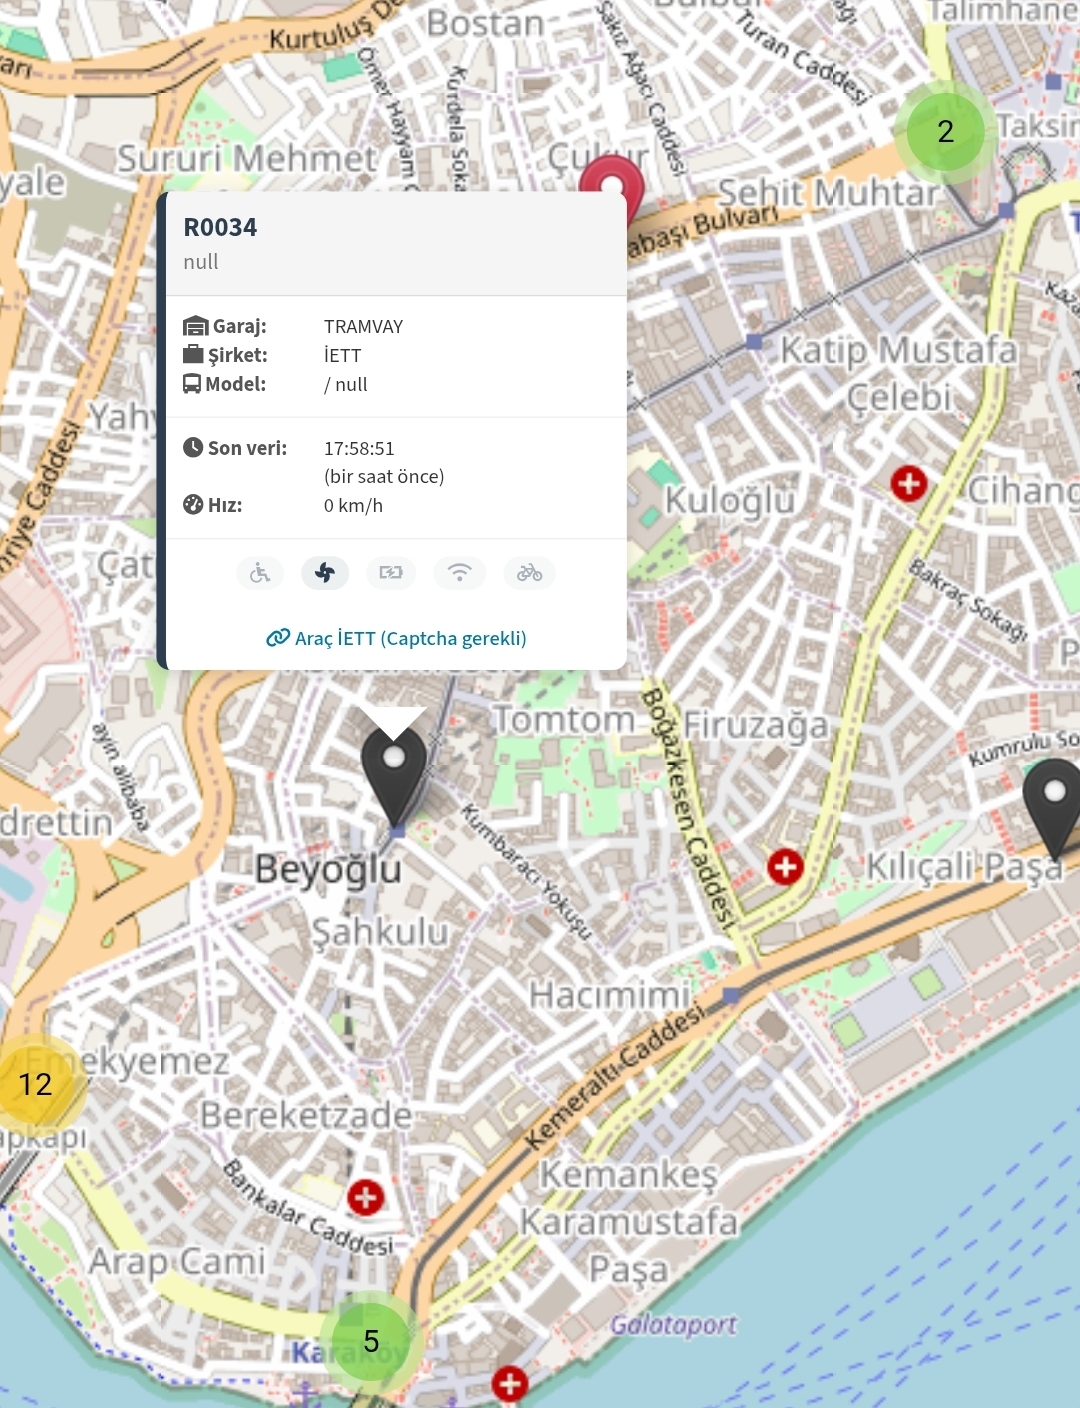
Task: Click the Wi-Fi feature icon
Action: pos(459,573)
